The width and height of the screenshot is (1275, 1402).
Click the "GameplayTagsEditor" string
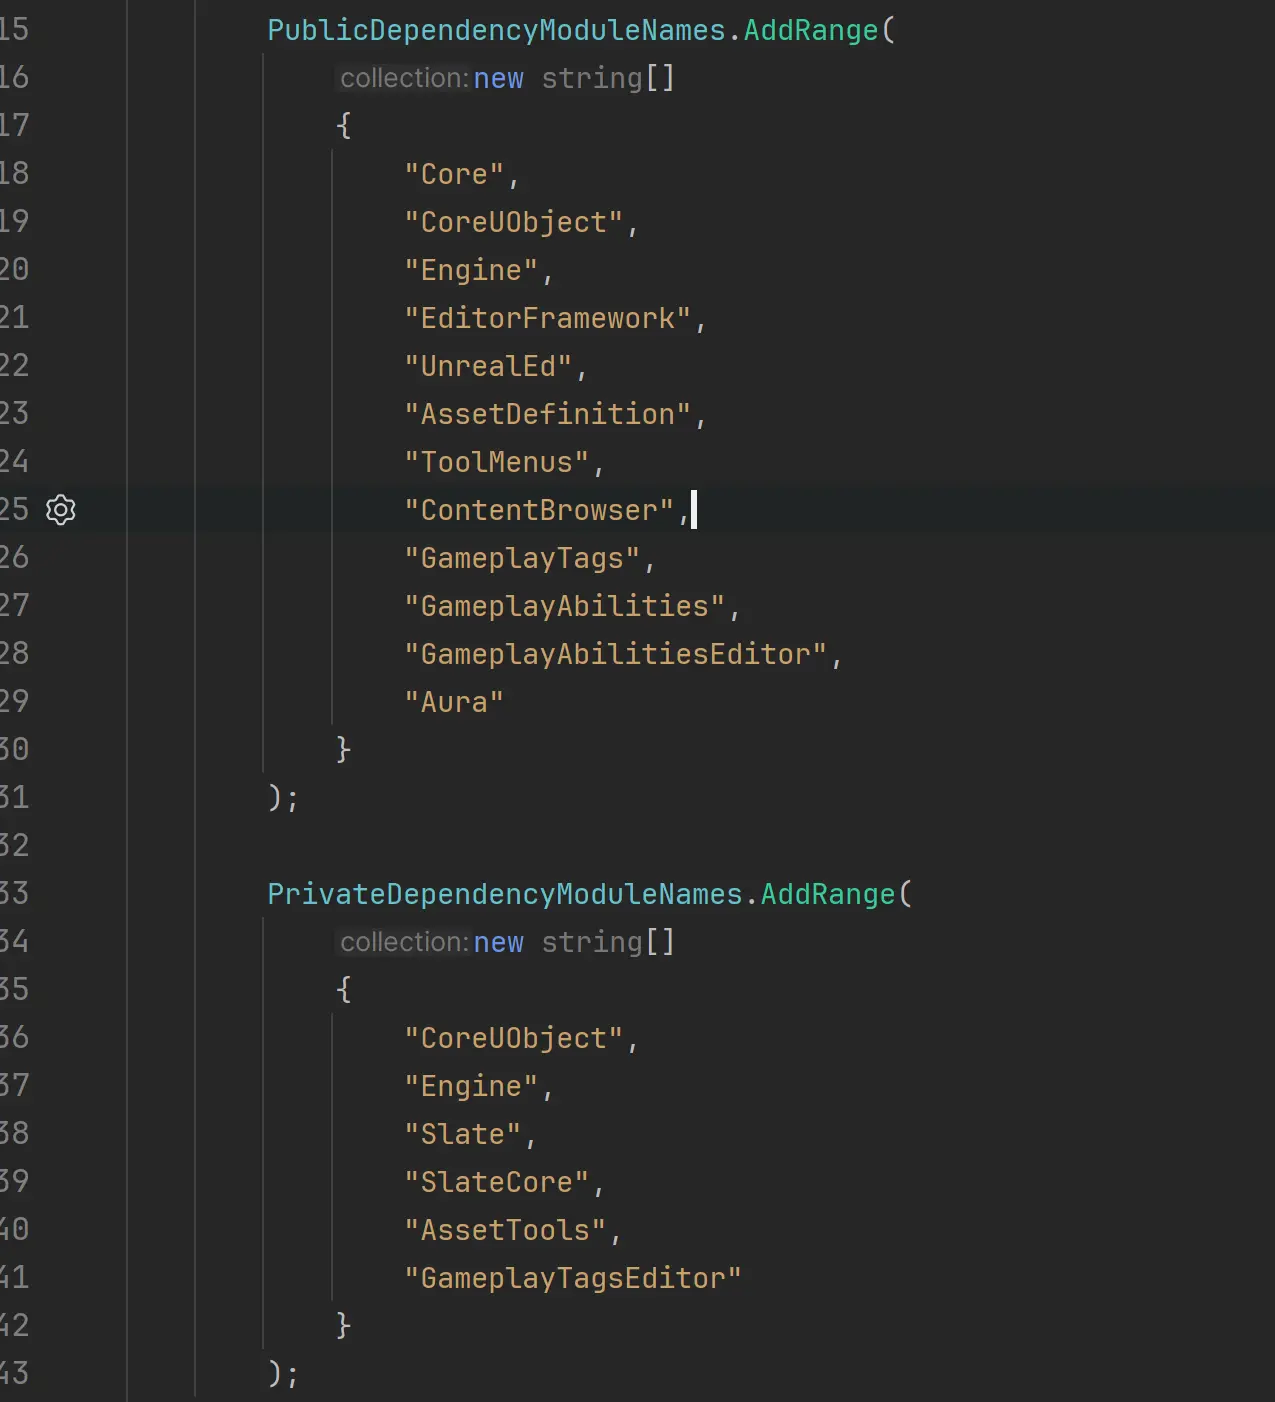point(573,1278)
